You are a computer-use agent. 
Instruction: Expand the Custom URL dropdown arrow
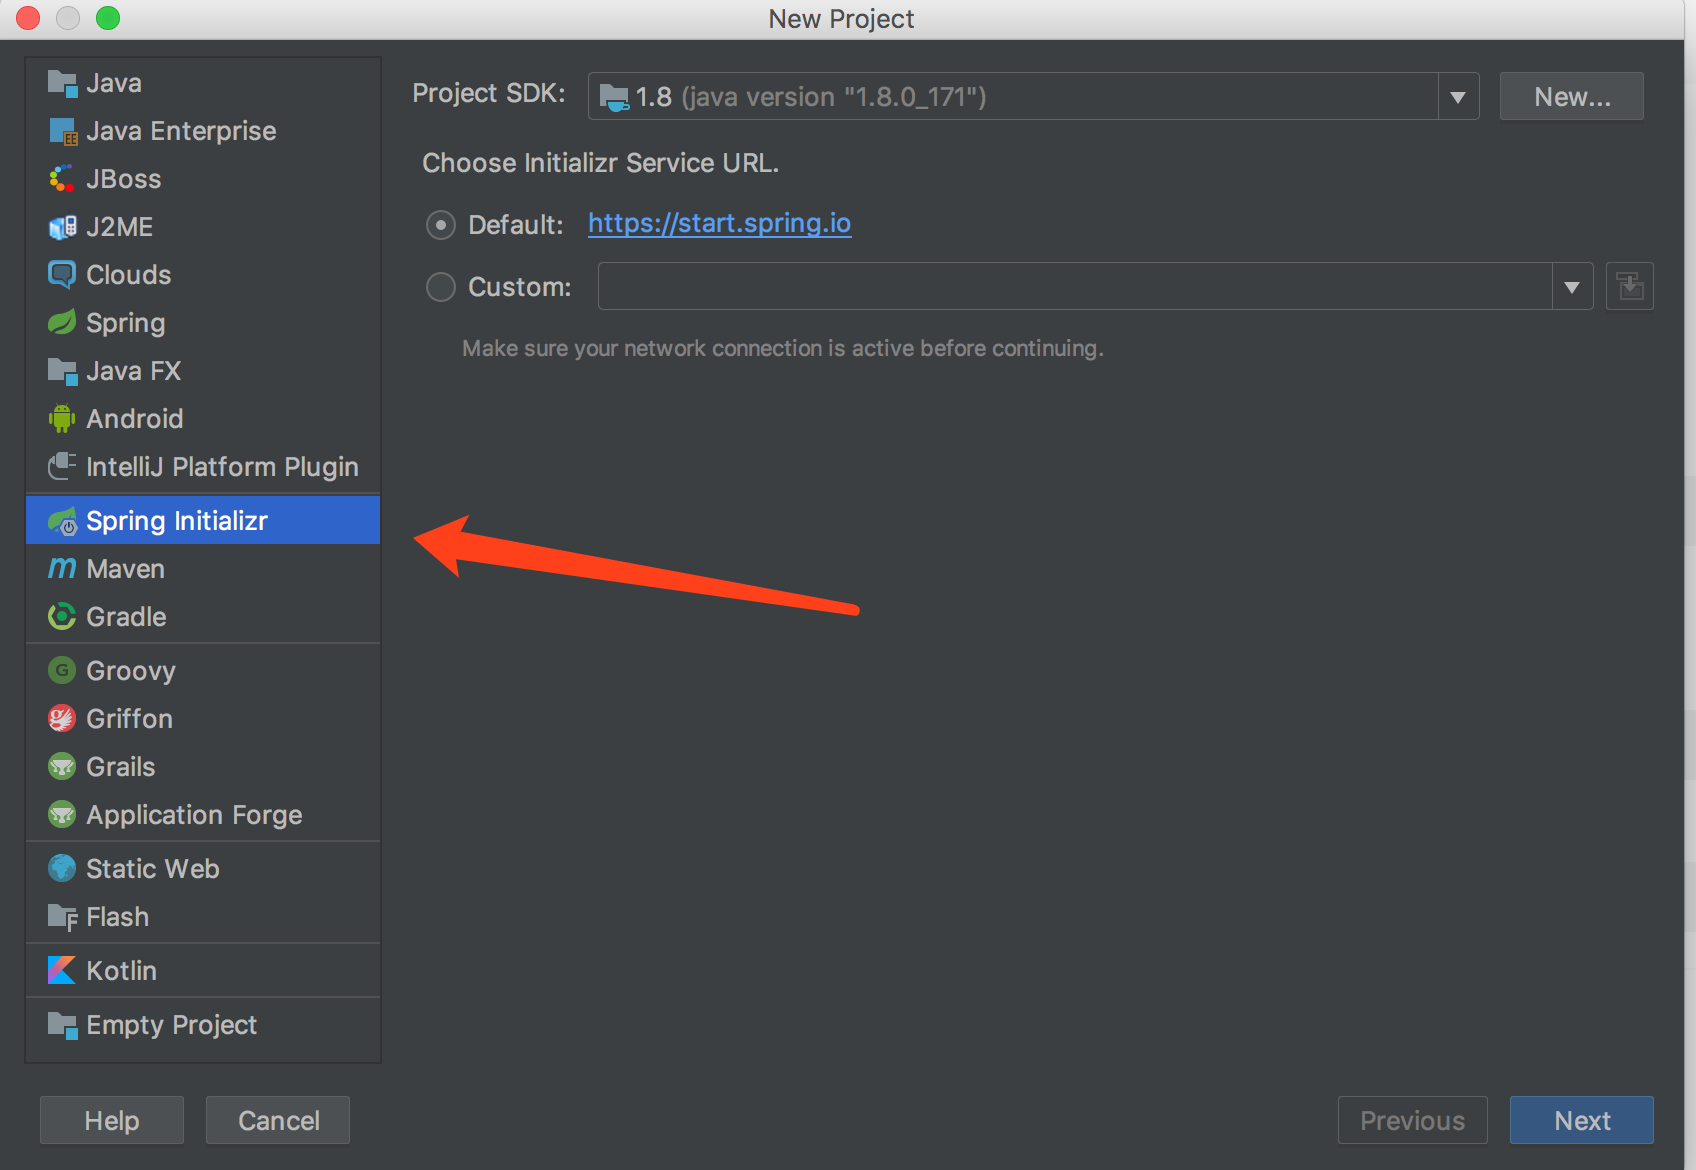click(1572, 287)
